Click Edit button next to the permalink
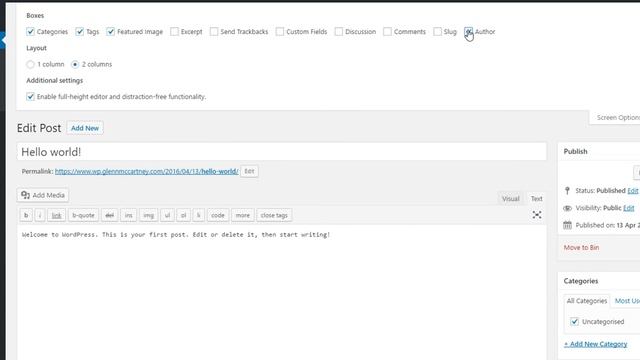This screenshot has height=360, width=640. coord(249,171)
